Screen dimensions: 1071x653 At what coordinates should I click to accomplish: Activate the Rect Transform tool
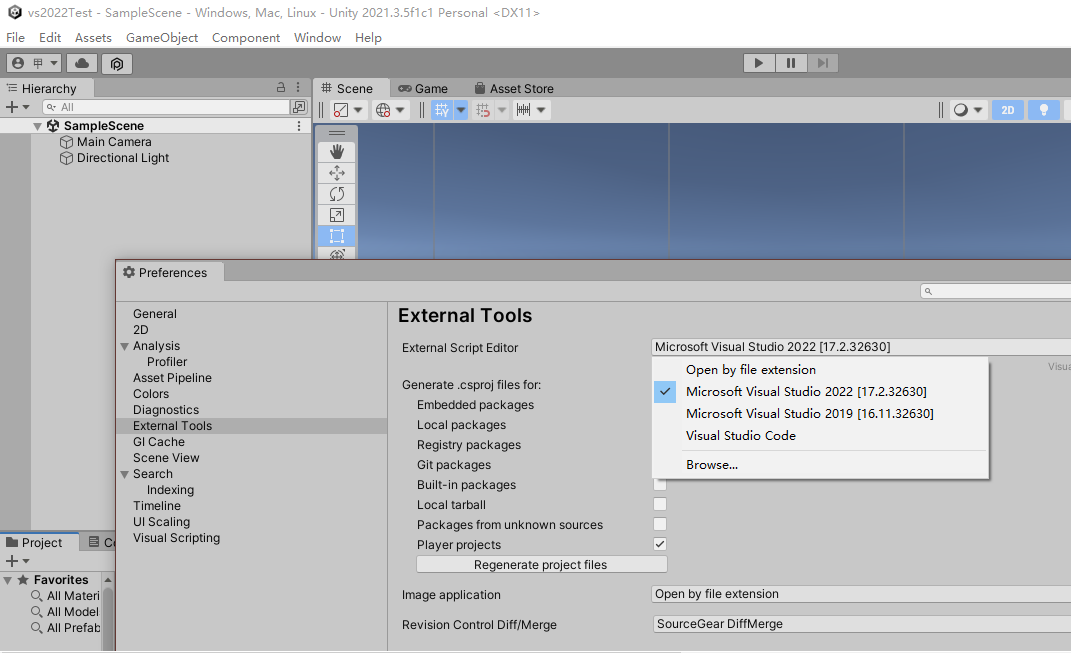pos(336,236)
